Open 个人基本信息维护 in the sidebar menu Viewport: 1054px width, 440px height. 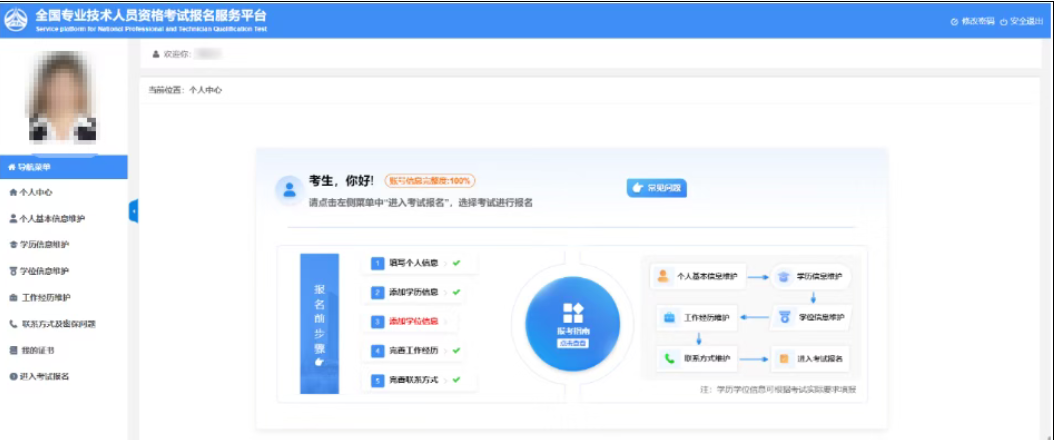pyautogui.click(x=47, y=219)
